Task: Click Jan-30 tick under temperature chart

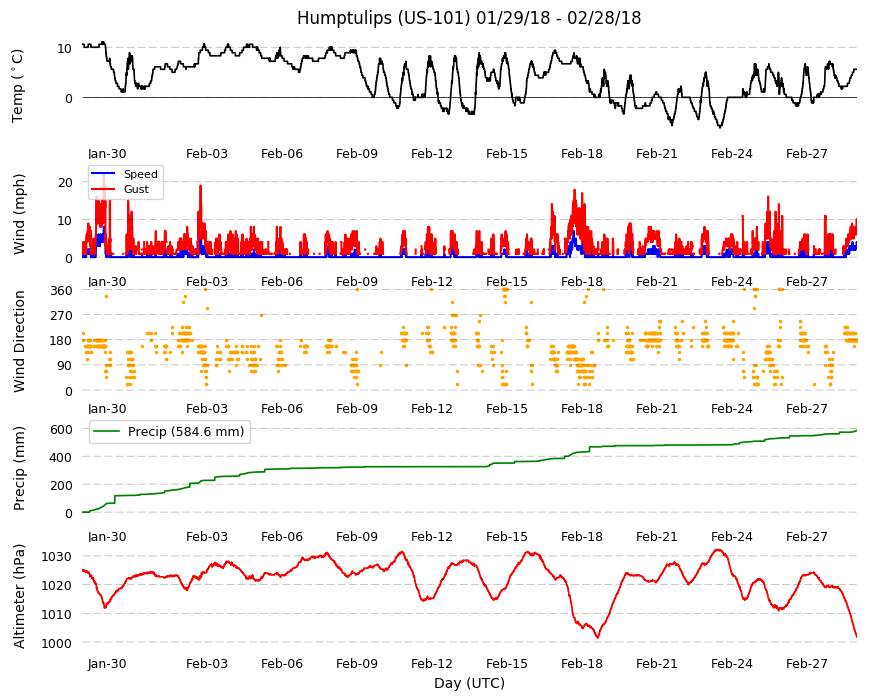Action: click(107, 154)
